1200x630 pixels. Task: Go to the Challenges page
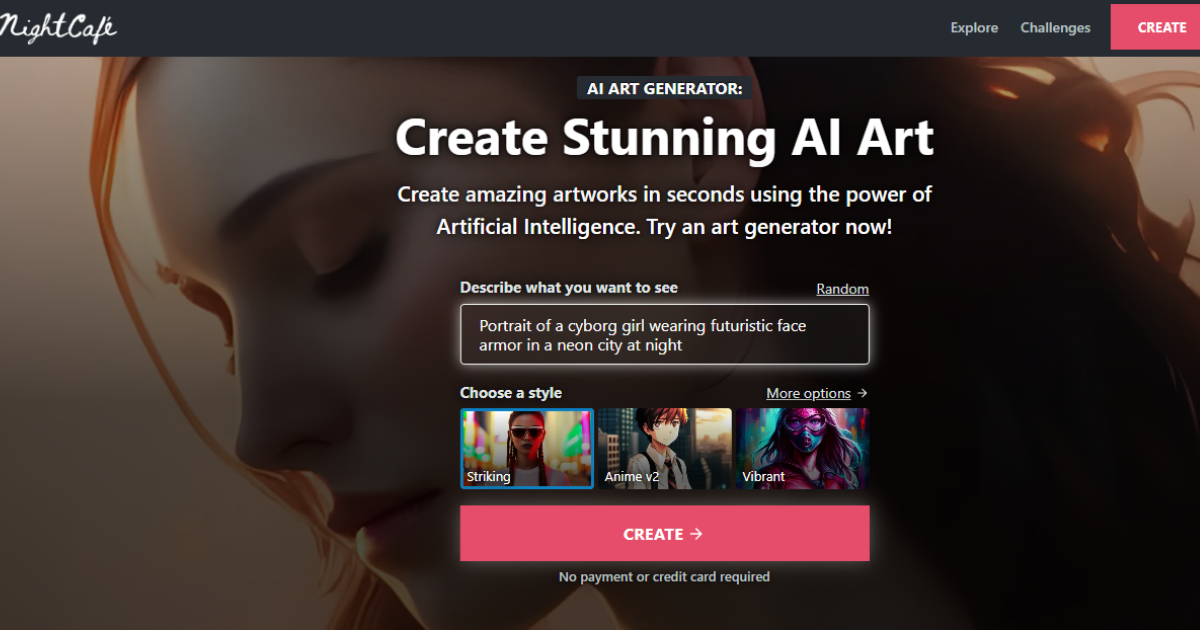[1055, 28]
